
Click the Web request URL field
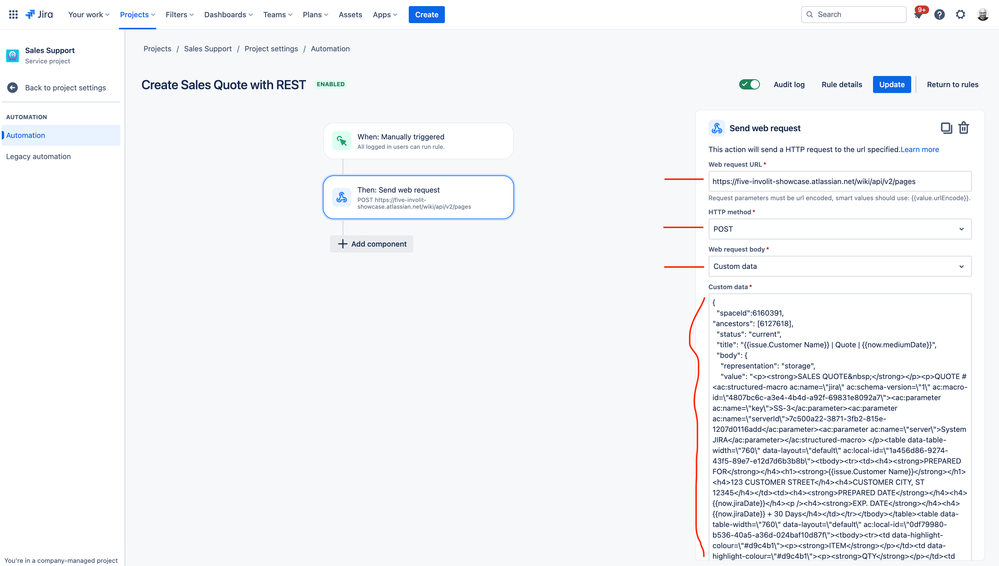[x=840, y=181]
